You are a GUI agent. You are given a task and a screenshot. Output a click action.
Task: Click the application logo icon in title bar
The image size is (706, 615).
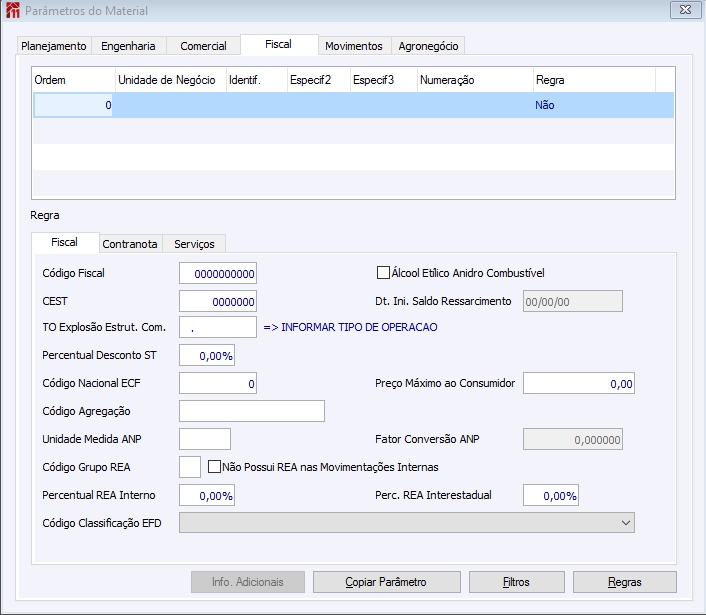[13, 10]
